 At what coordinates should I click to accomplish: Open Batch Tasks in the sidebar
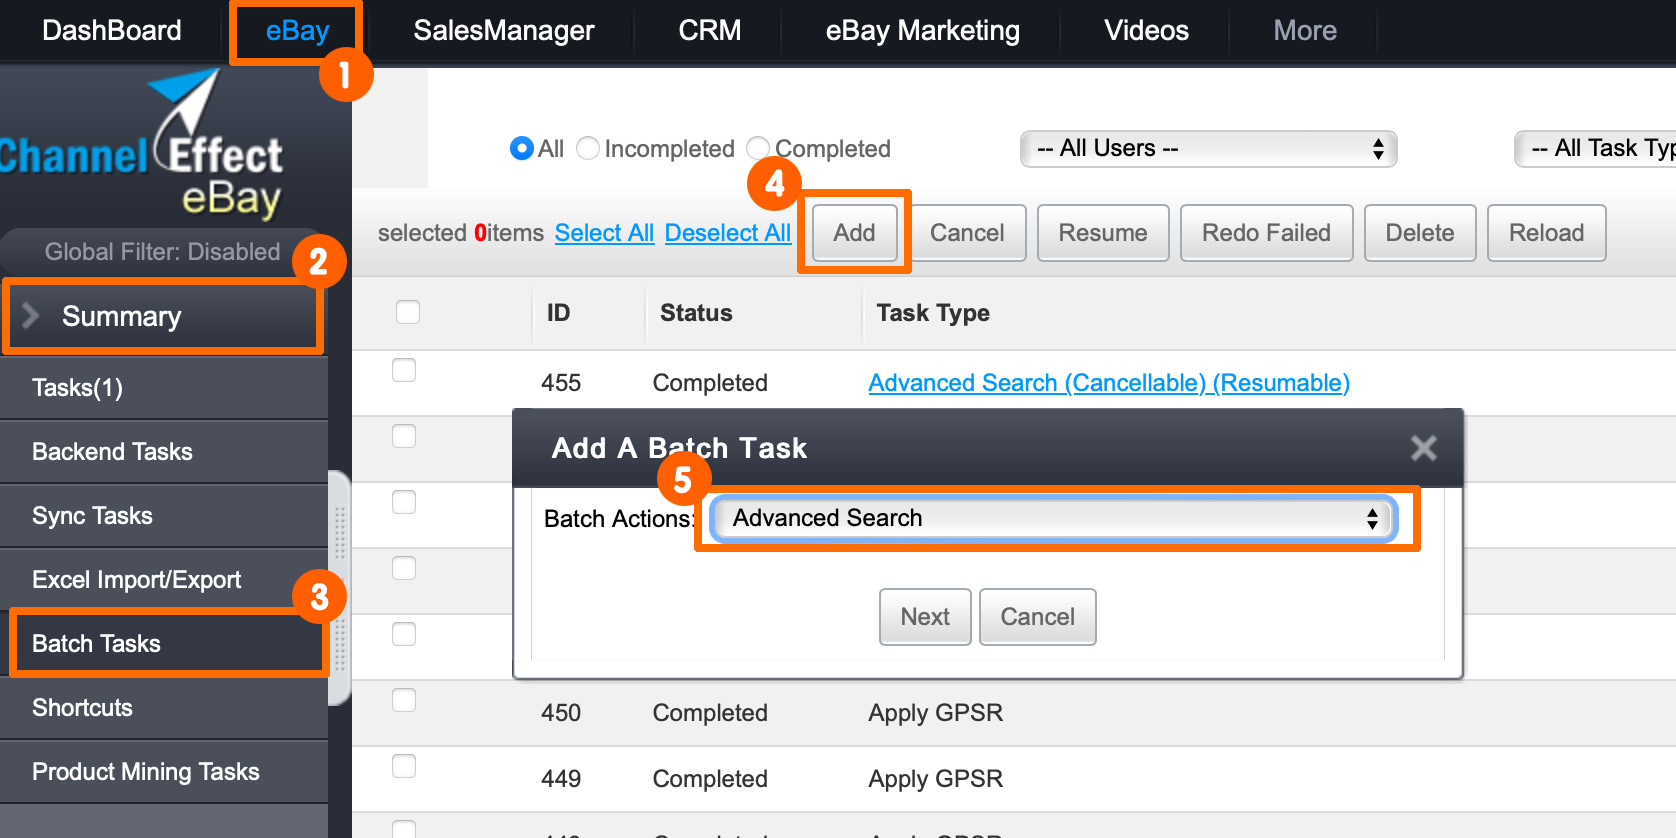click(x=164, y=644)
